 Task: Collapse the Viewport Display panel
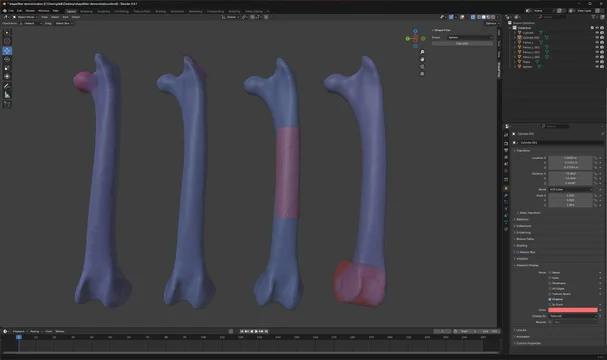point(526,266)
